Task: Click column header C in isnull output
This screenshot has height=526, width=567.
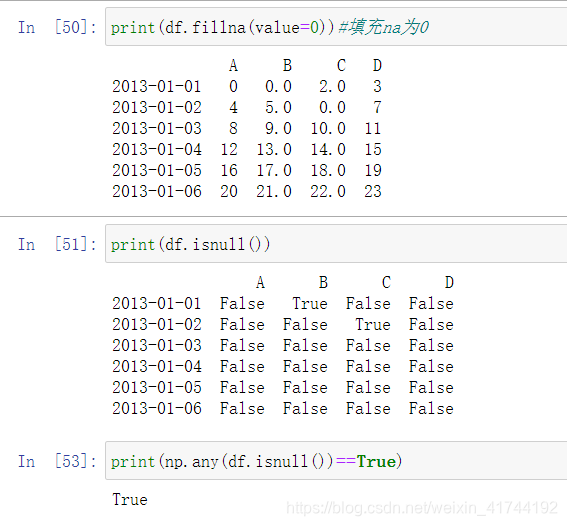Action: 386,282
